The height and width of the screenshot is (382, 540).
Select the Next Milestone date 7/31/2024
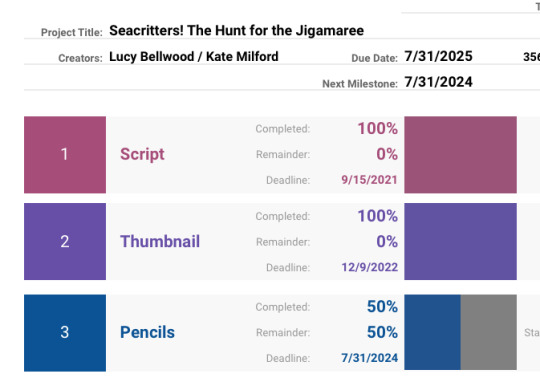(438, 82)
